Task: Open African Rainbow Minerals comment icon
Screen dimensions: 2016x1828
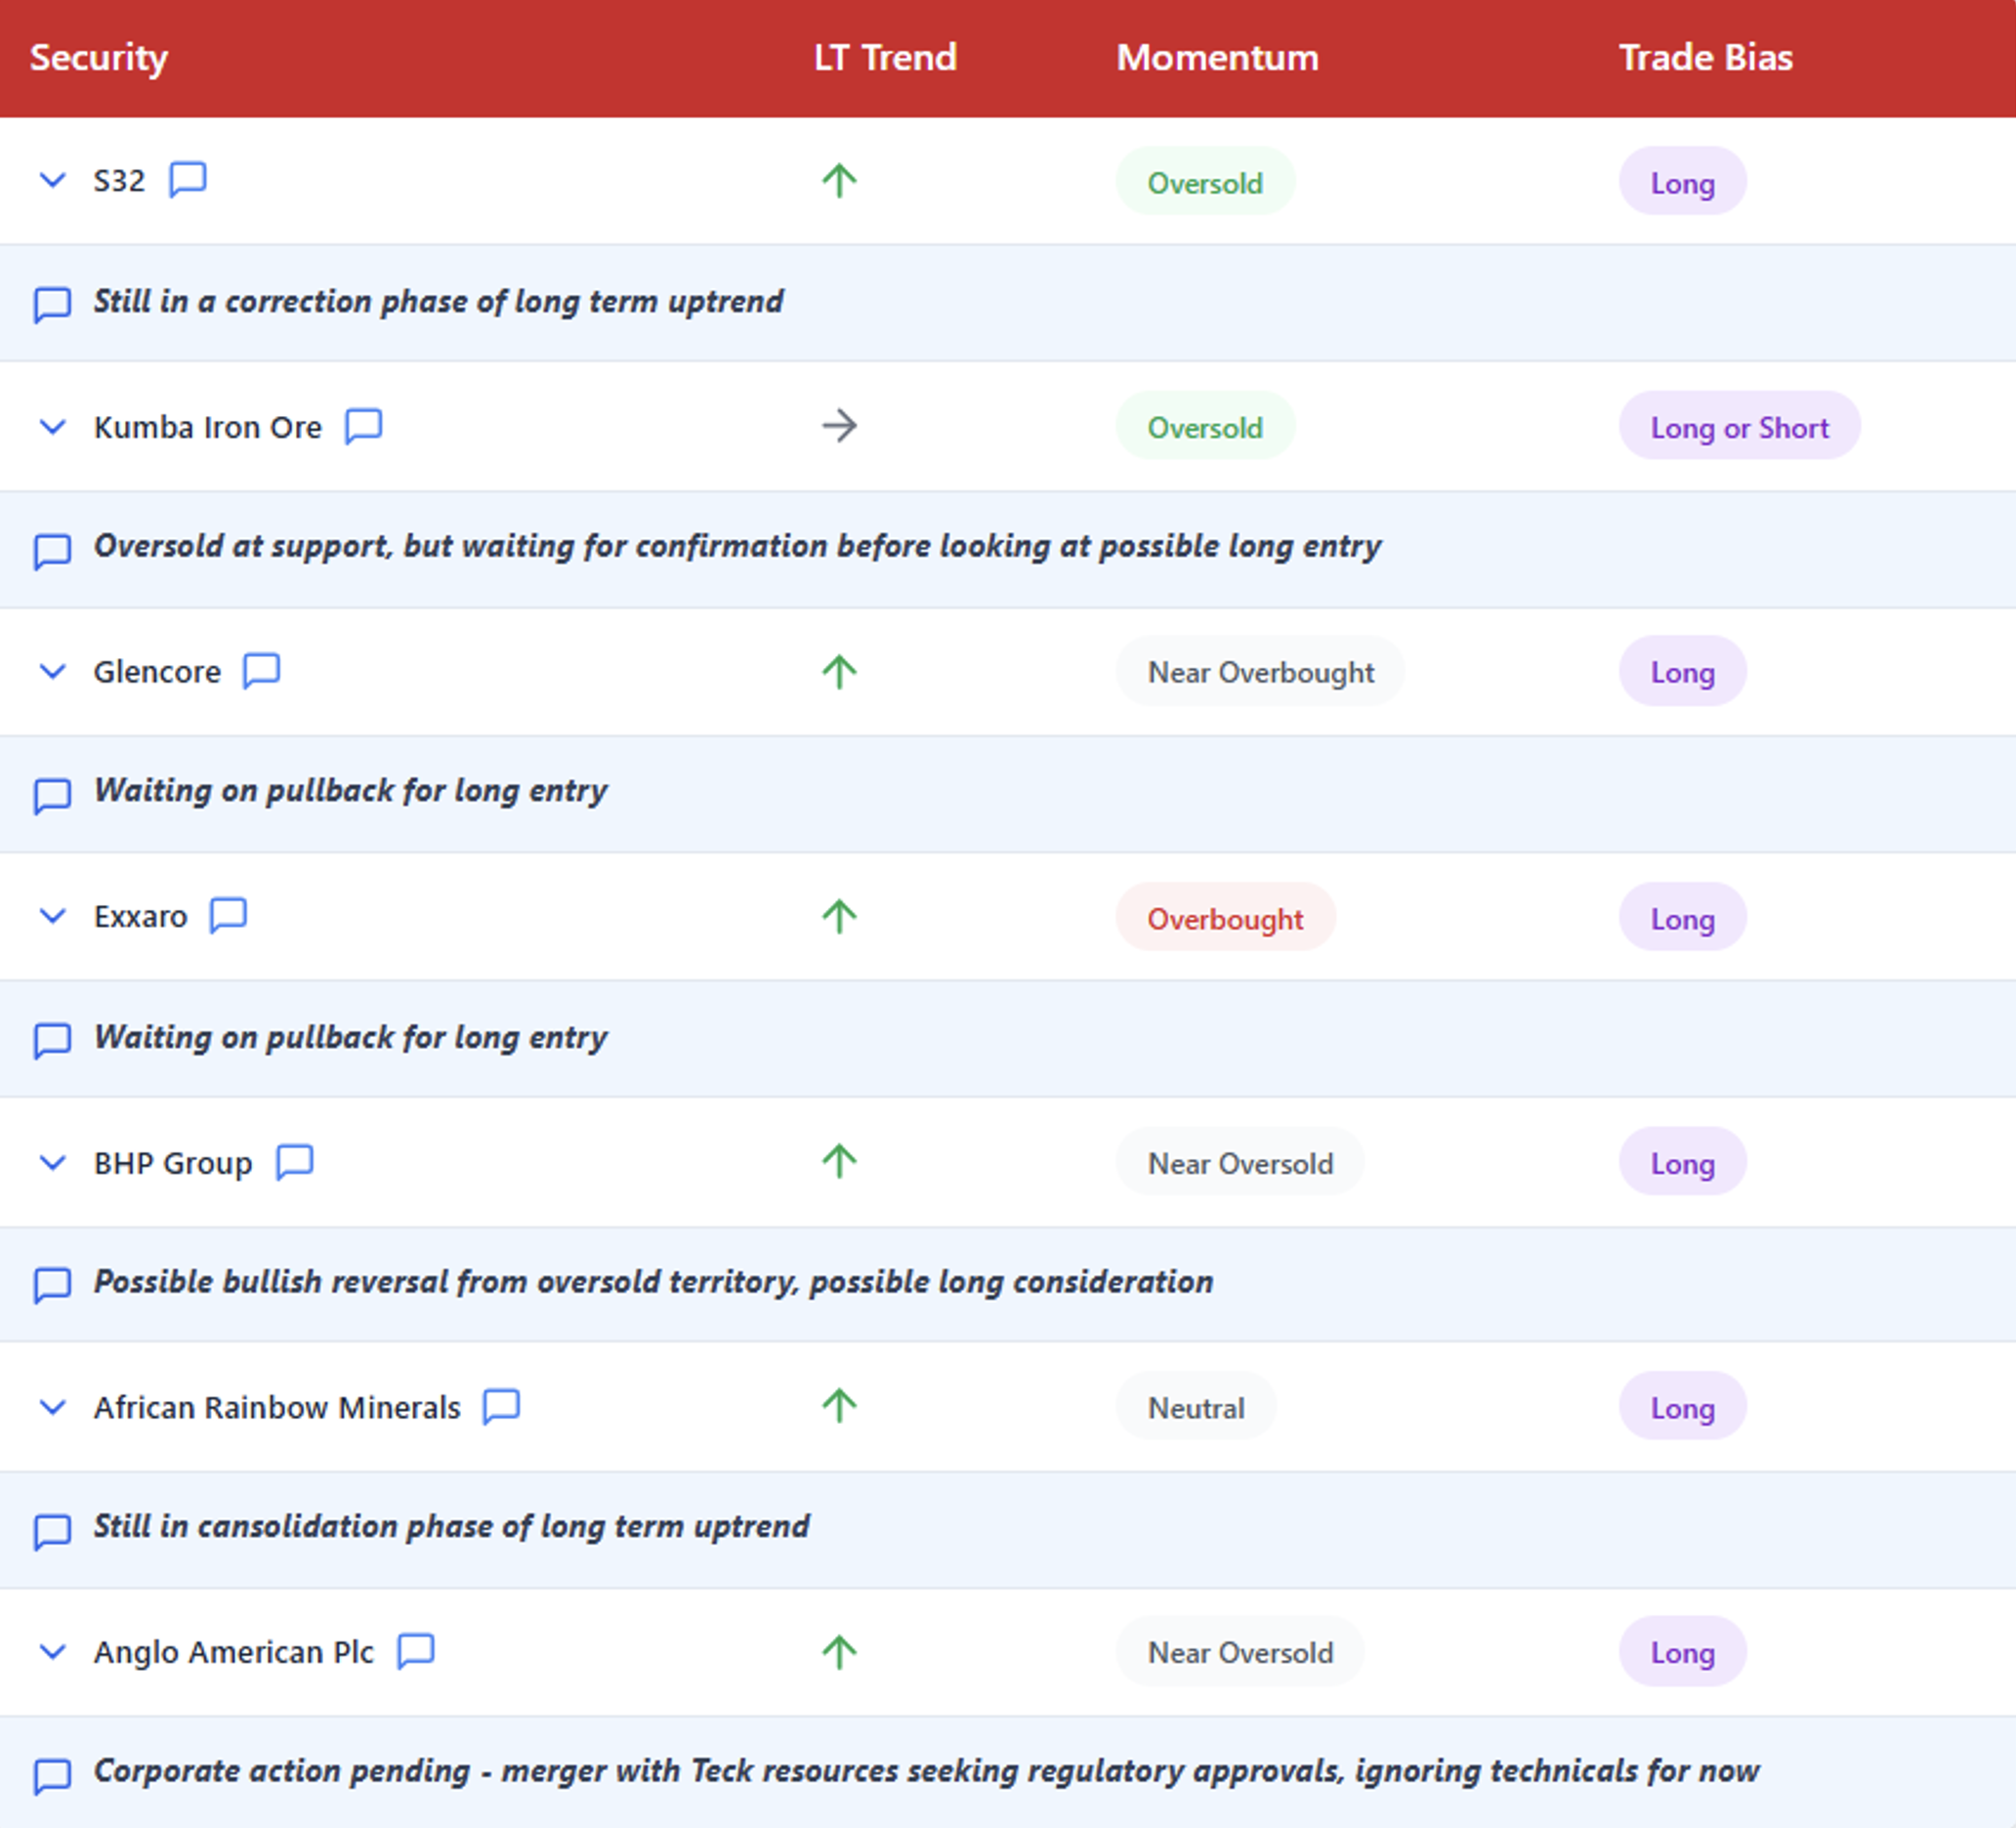Action: (x=501, y=1407)
